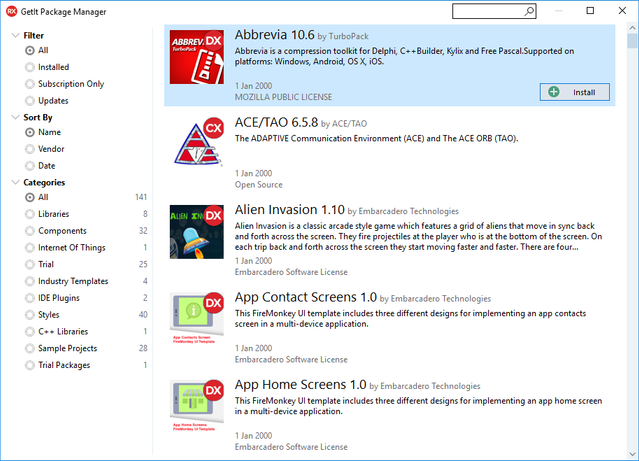The height and width of the screenshot is (461, 639).
Task: Sort packages by Vendor
Action: 30,149
